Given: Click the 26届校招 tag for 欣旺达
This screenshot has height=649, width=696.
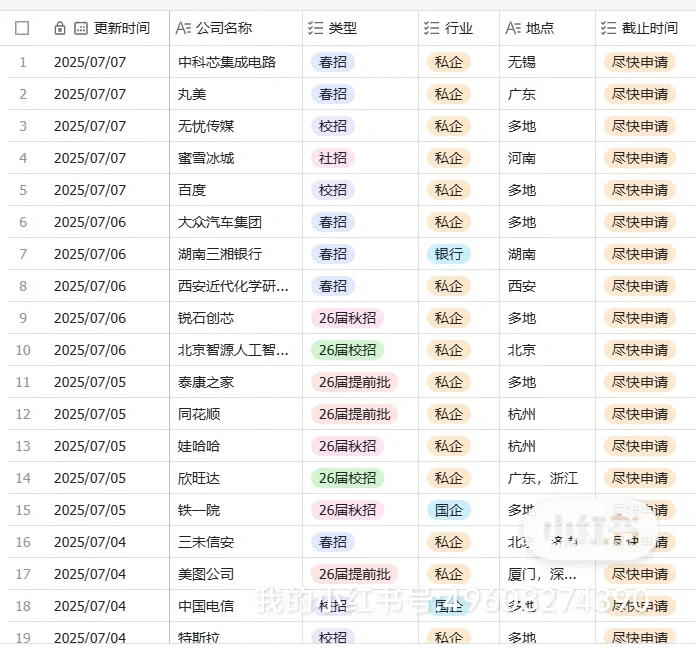Looking at the screenshot, I should pyautogui.click(x=347, y=477).
